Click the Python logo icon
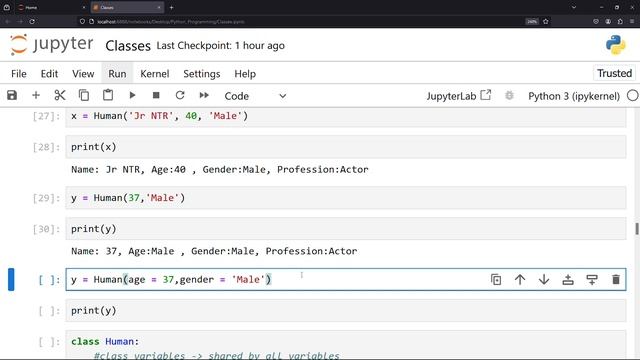The height and width of the screenshot is (360, 640). coord(616,44)
